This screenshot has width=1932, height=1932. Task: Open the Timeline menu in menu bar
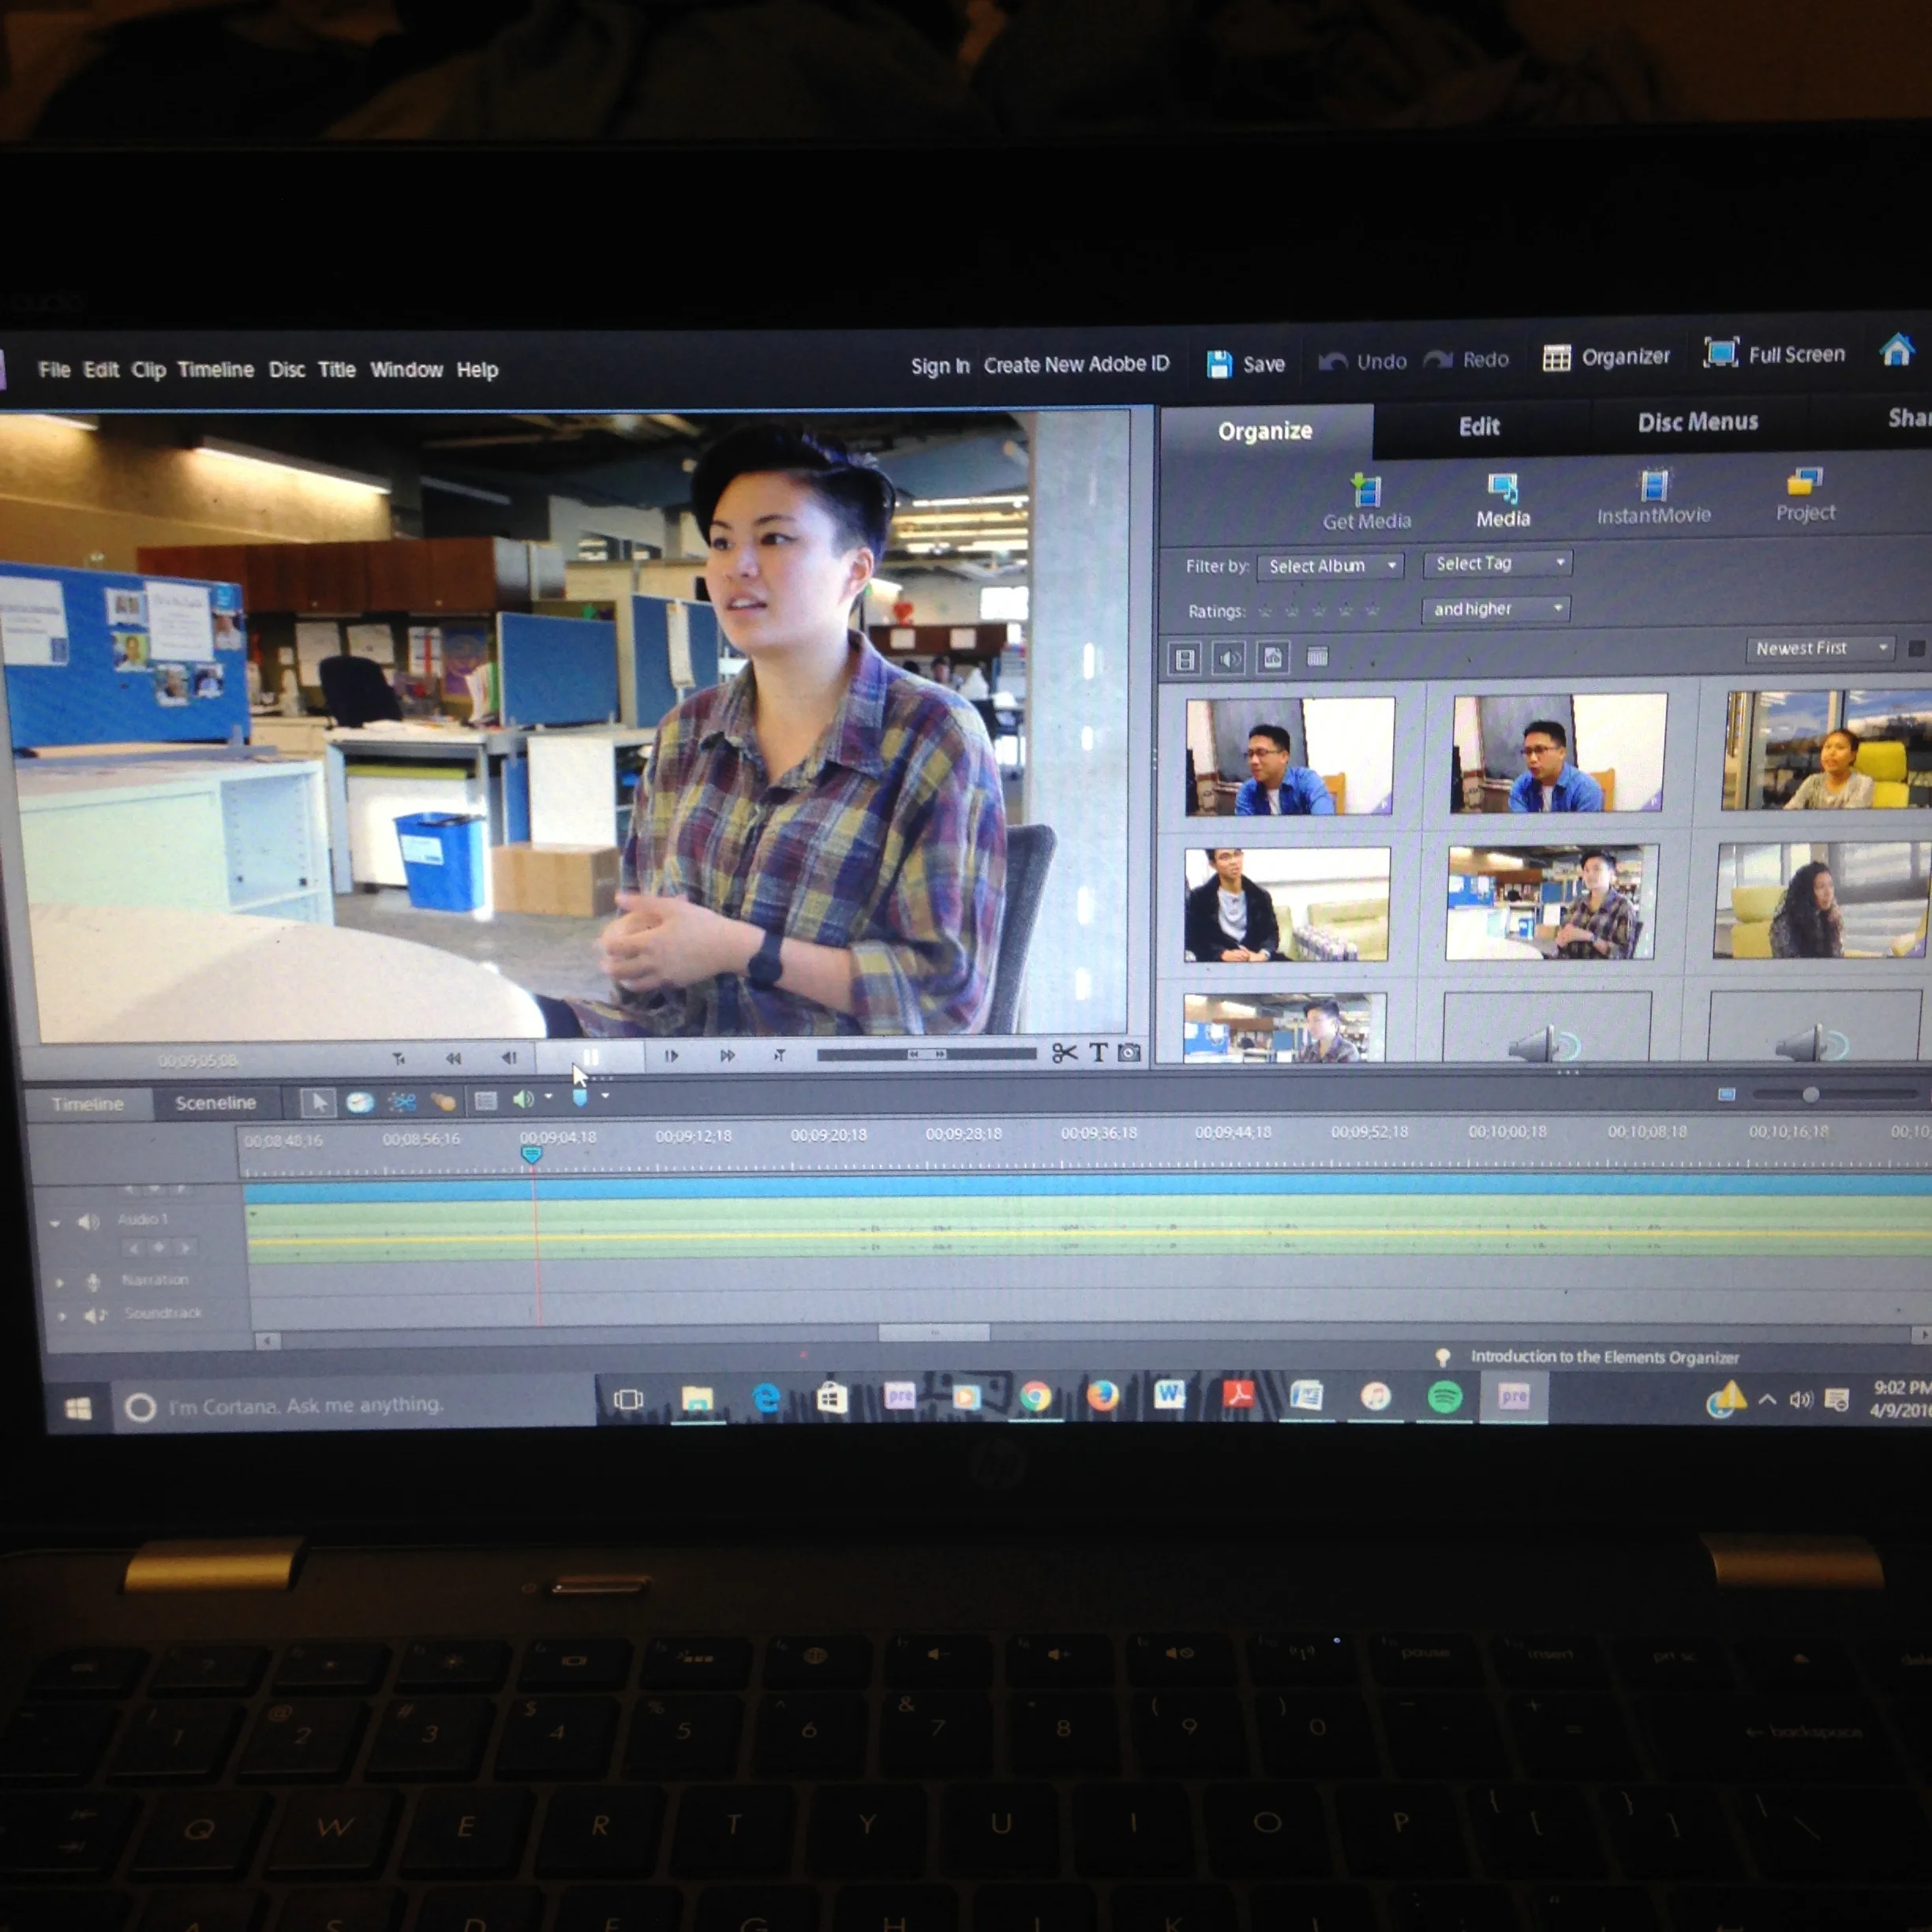[x=215, y=370]
